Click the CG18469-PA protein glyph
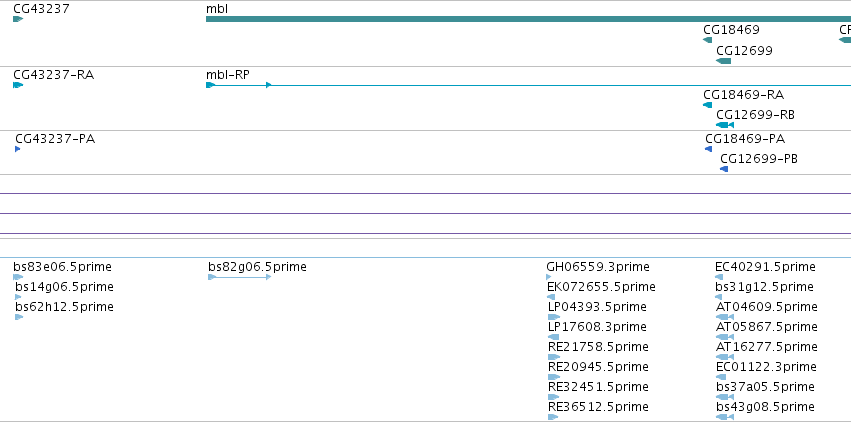 click(x=708, y=149)
